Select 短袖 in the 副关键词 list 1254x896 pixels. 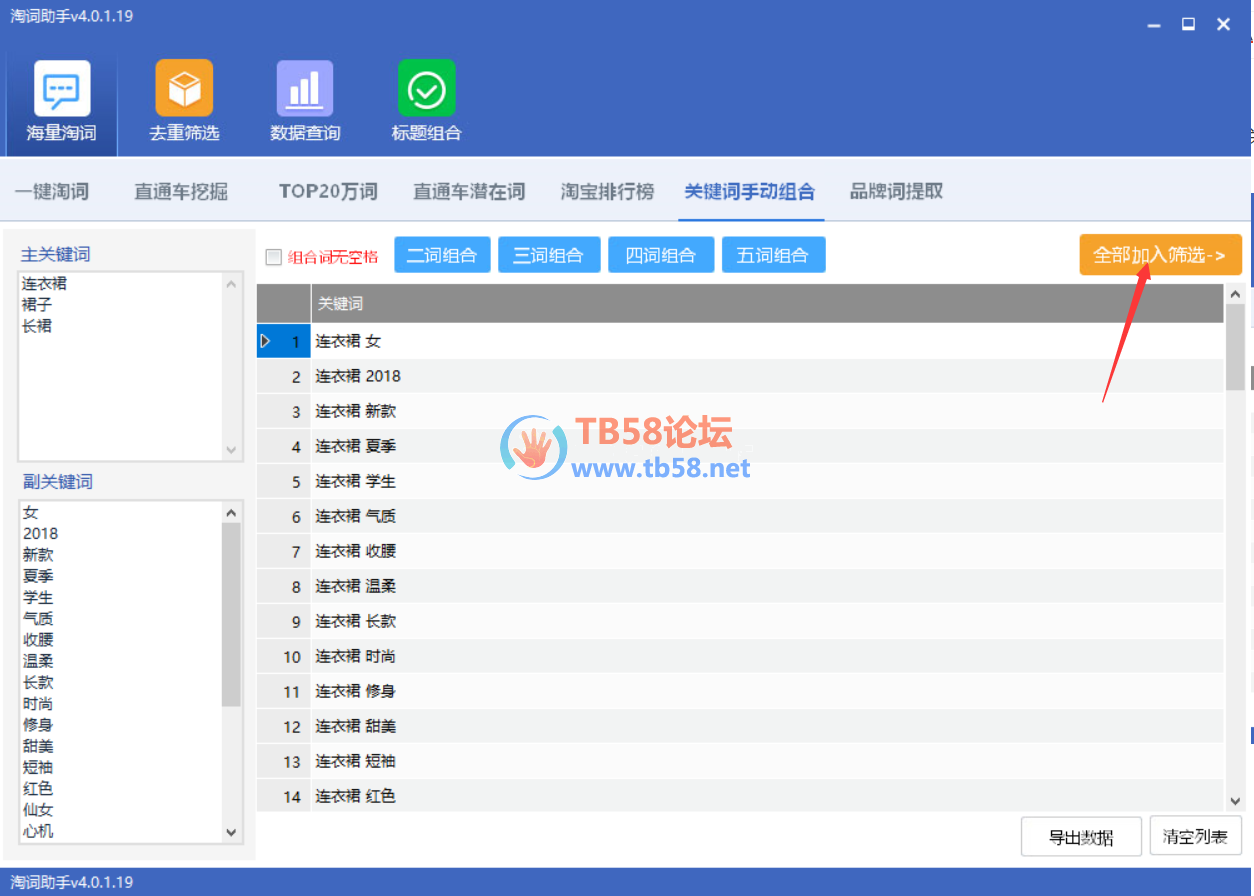click(x=38, y=767)
